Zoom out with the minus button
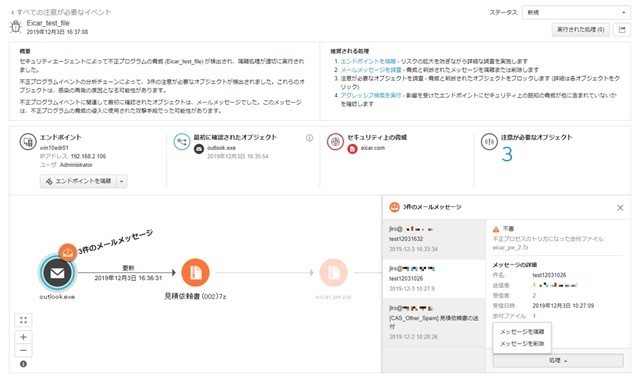The image size is (635, 379). (x=23, y=350)
